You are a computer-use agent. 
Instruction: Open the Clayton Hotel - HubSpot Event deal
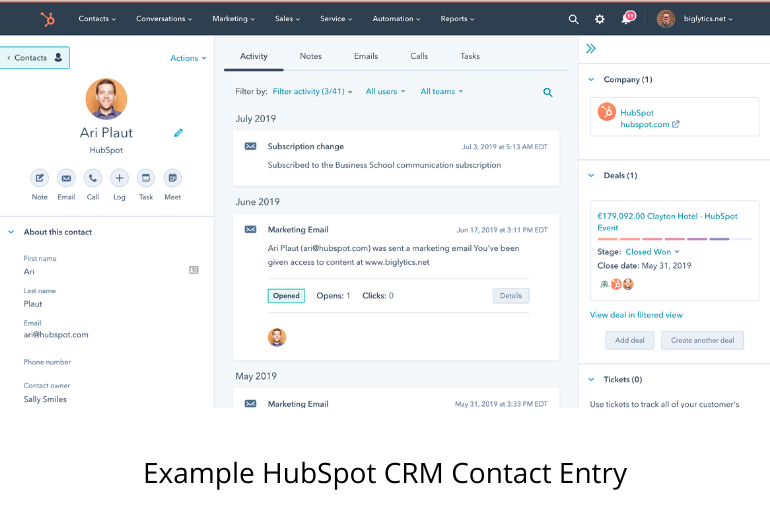pyautogui.click(x=667, y=222)
